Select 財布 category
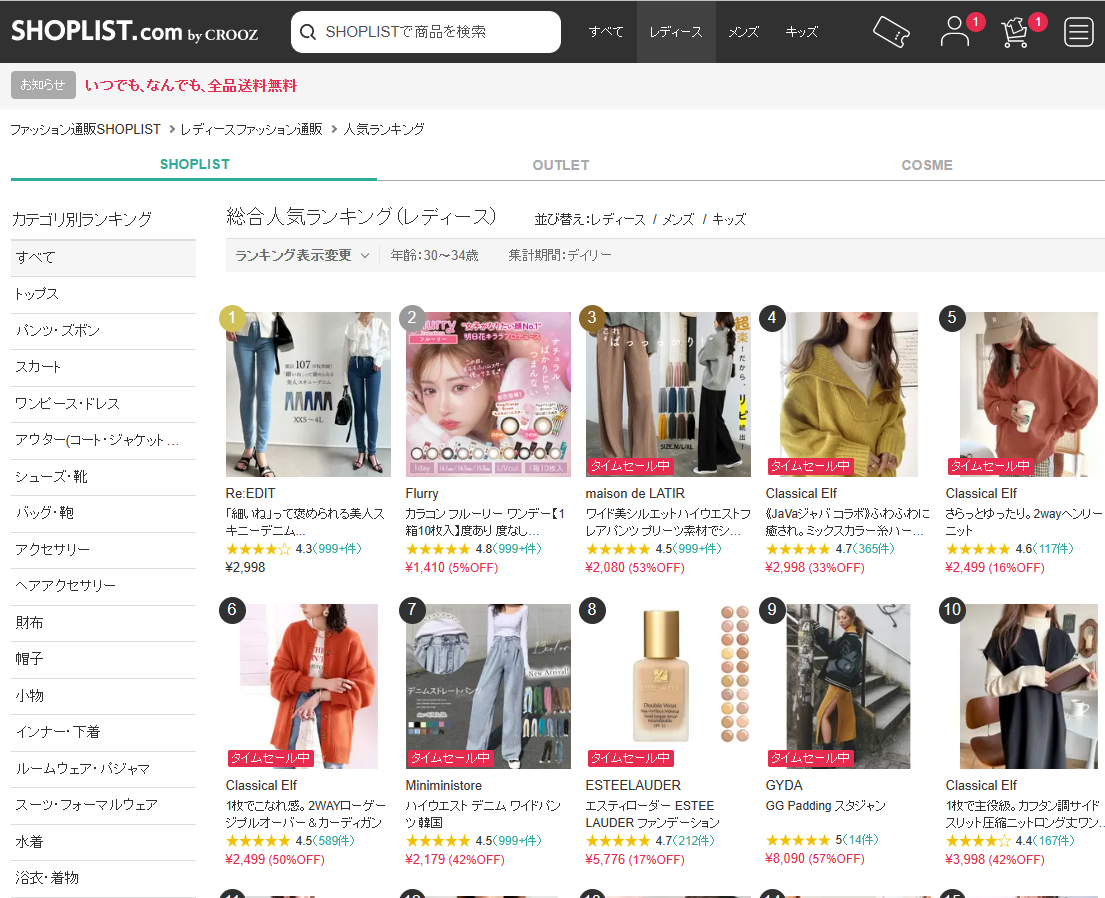 coord(104,623)
